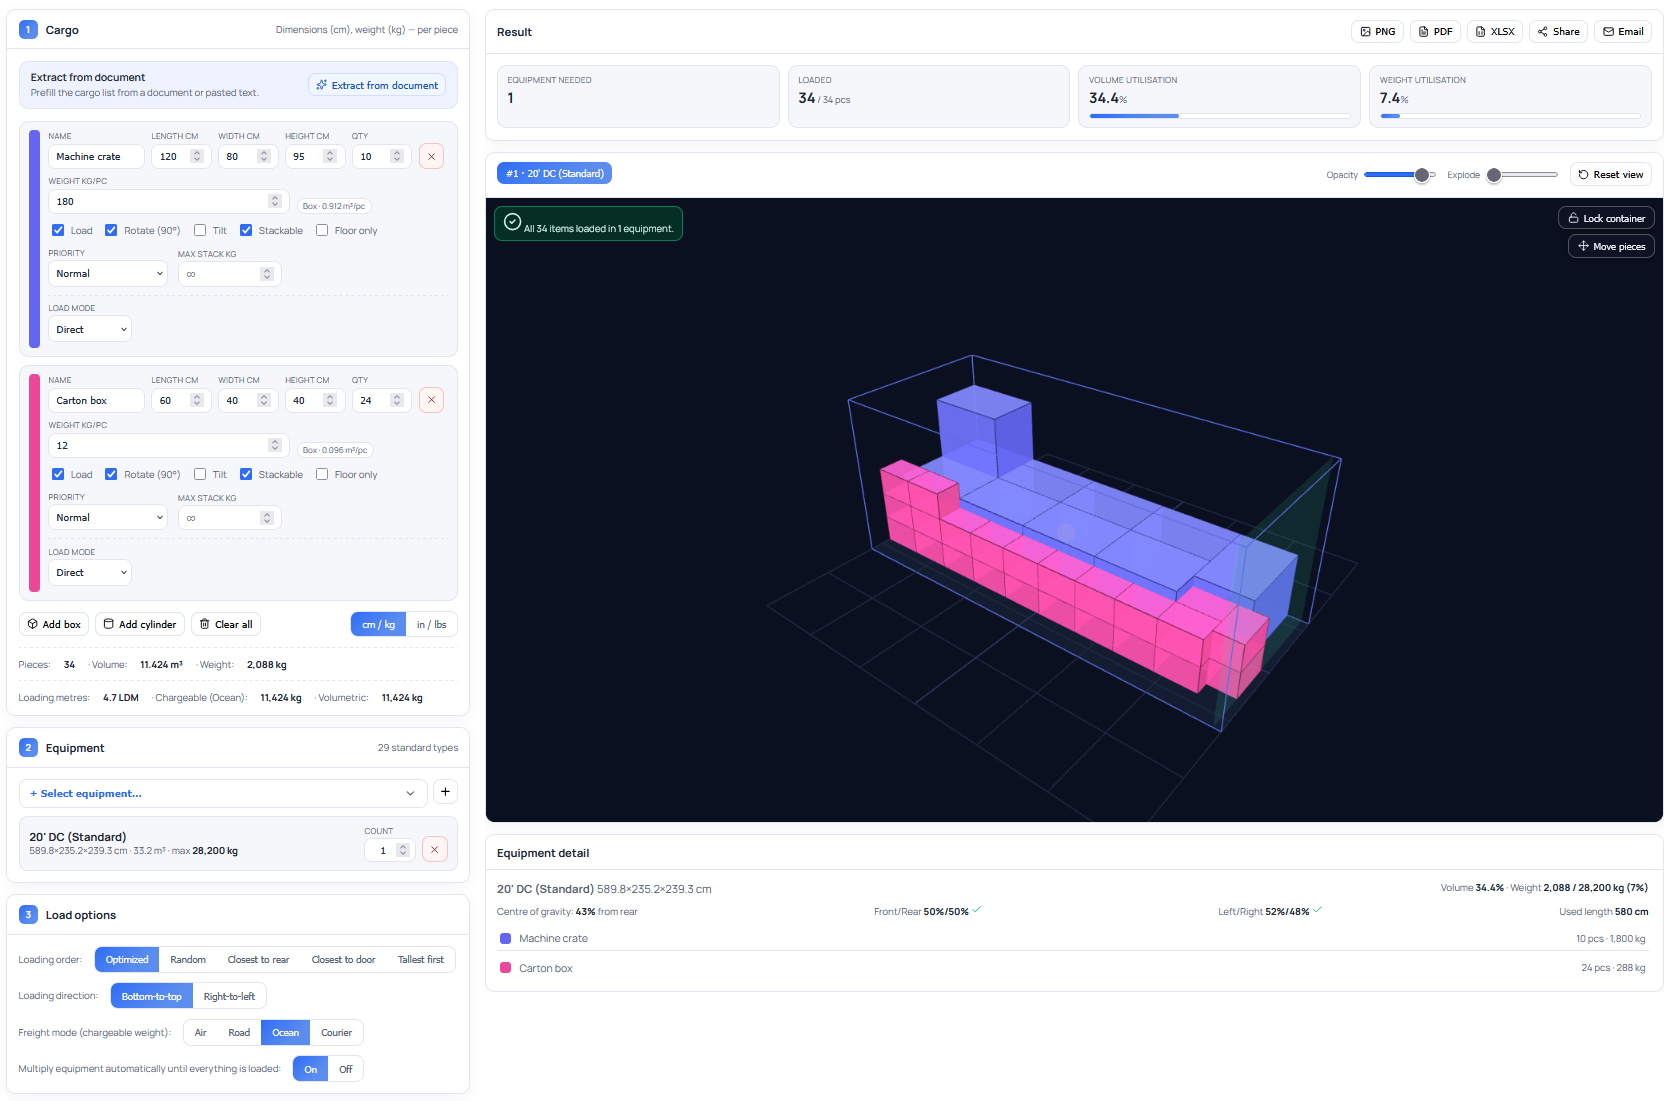The image size is (1672, 1101).
Task: Select Optimized loading order
Action: click(127, 959)
